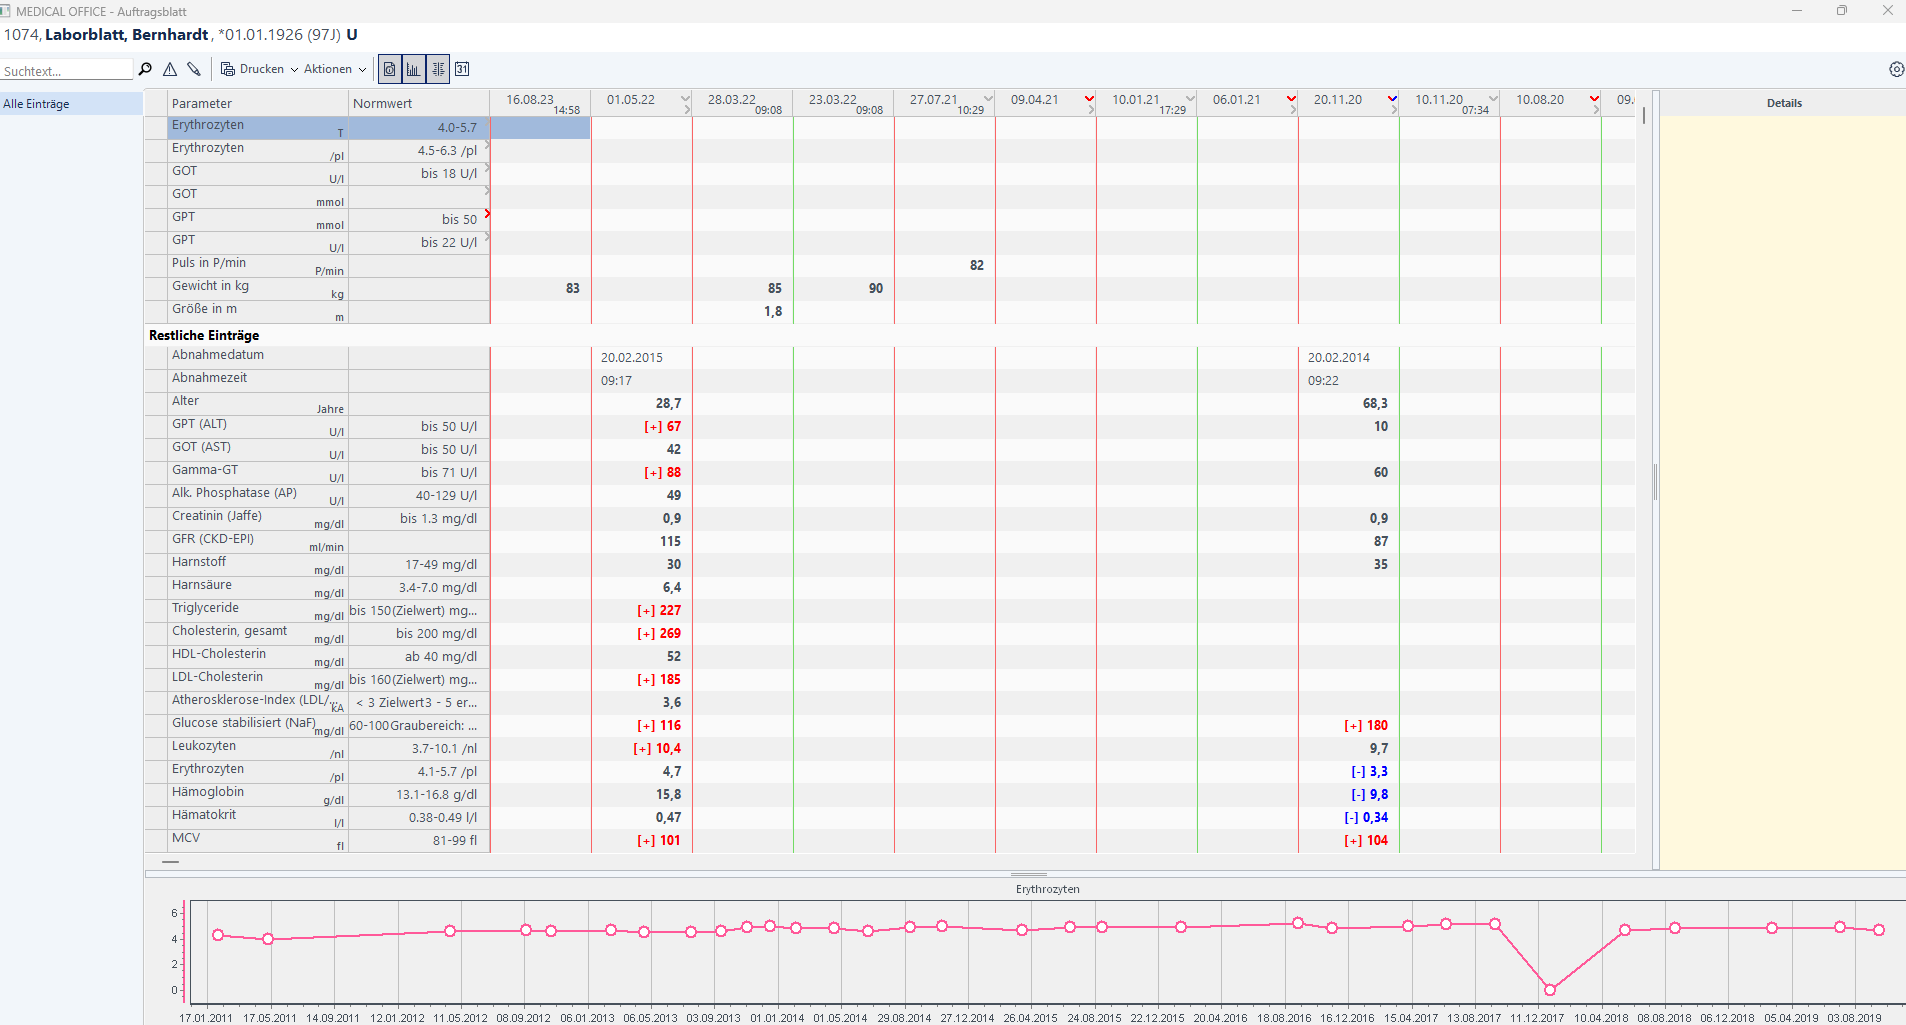Click the low Erythrozyten value [-] 3,3
The image size is (1906, 1025).
click(x=1348, y=771)
